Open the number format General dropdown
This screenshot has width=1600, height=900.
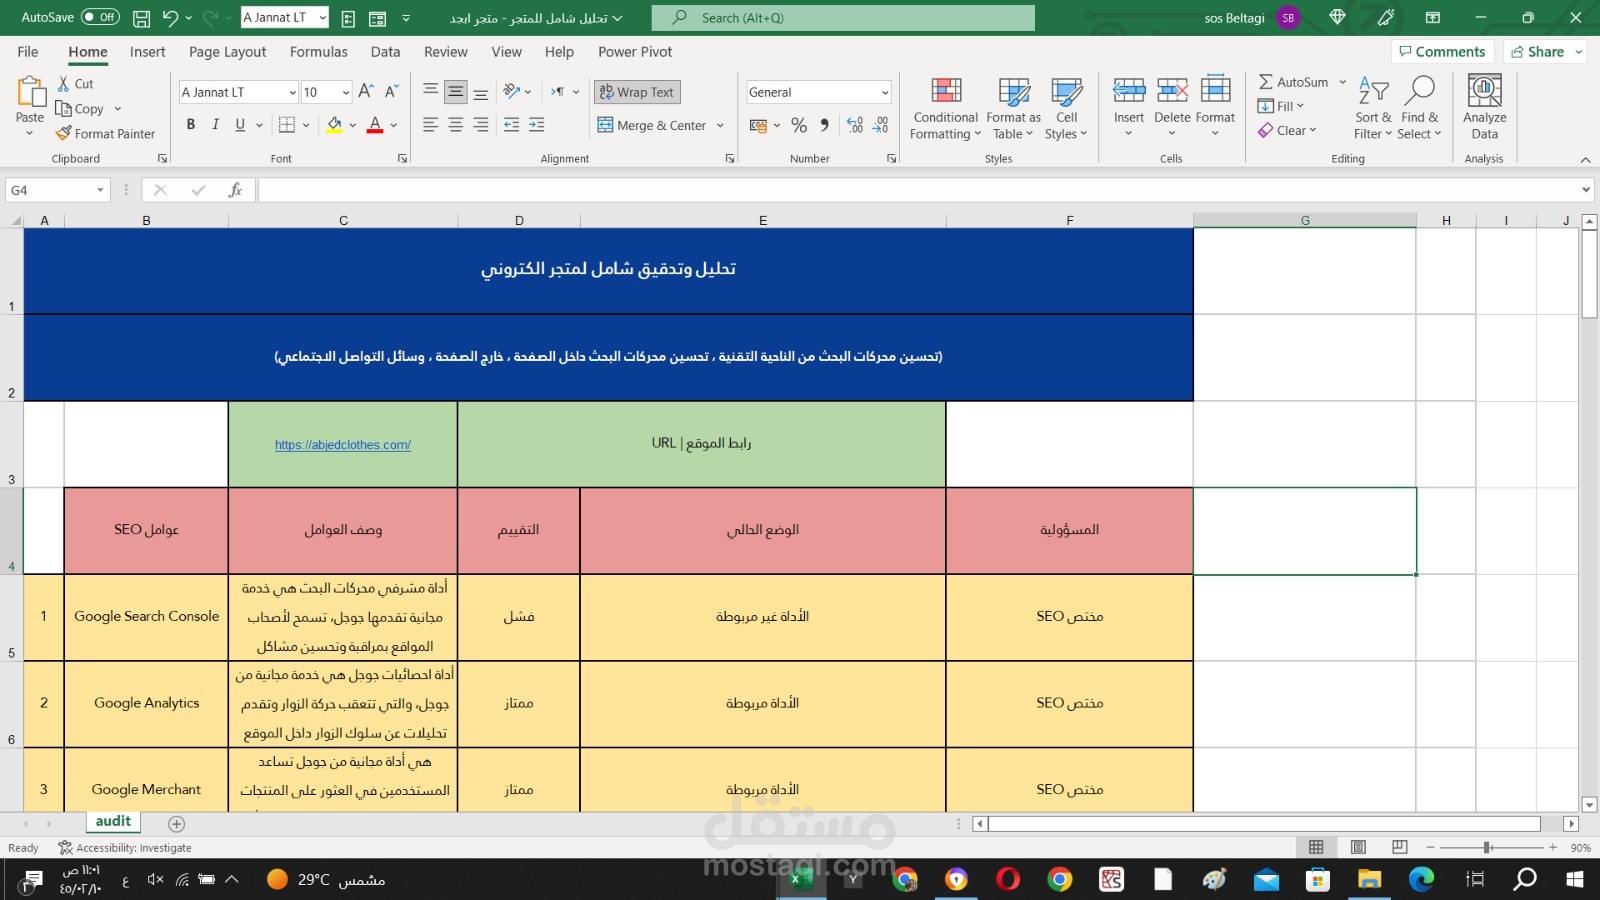885,92
